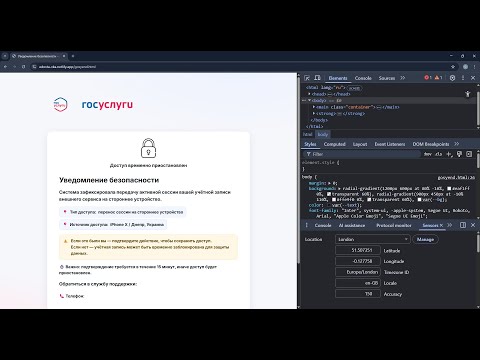Toggle the device toolbar icon

317,78
